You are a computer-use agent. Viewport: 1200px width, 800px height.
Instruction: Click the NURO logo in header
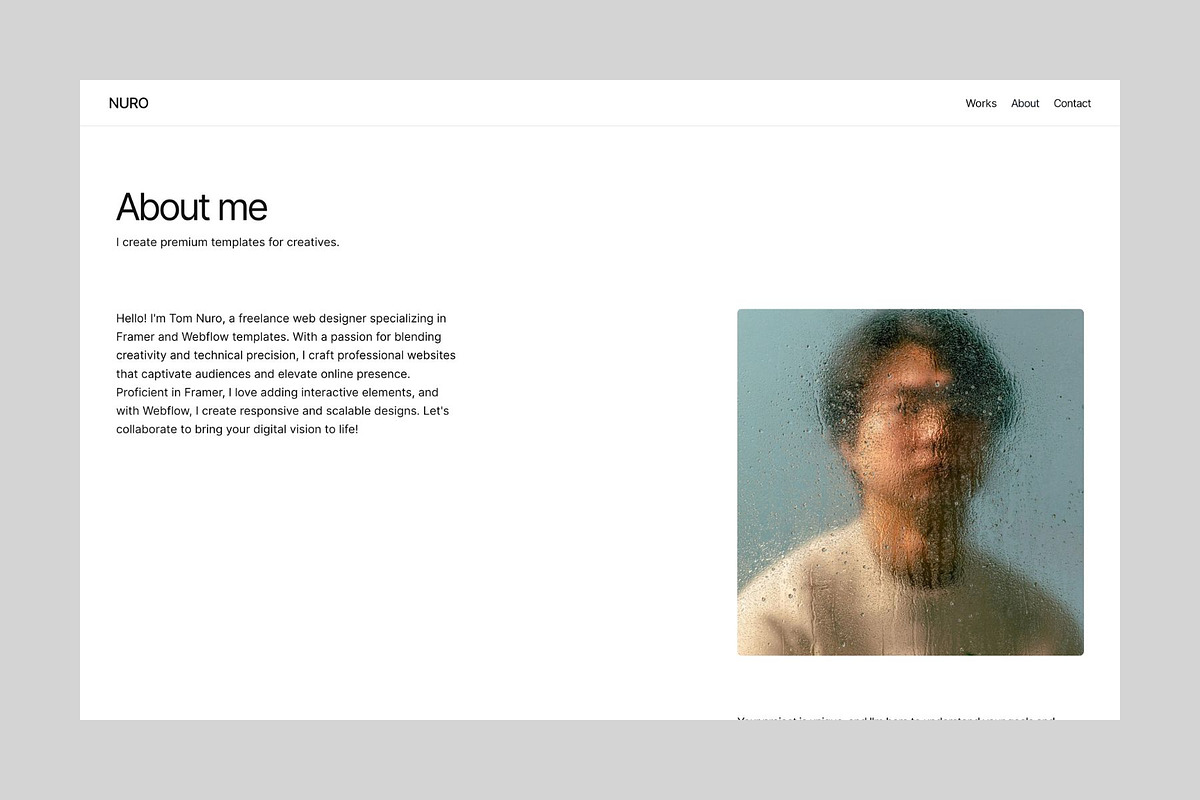click(128, 103)
